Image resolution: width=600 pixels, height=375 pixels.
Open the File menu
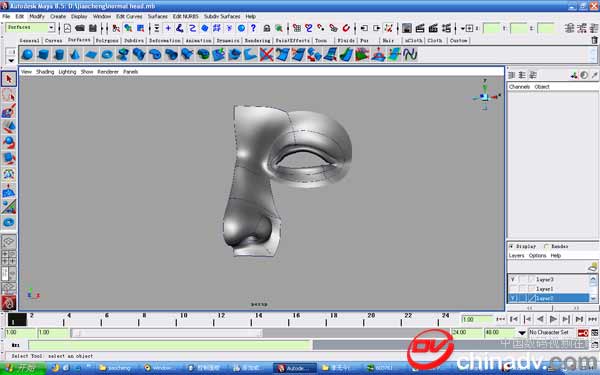coord(6,16)
